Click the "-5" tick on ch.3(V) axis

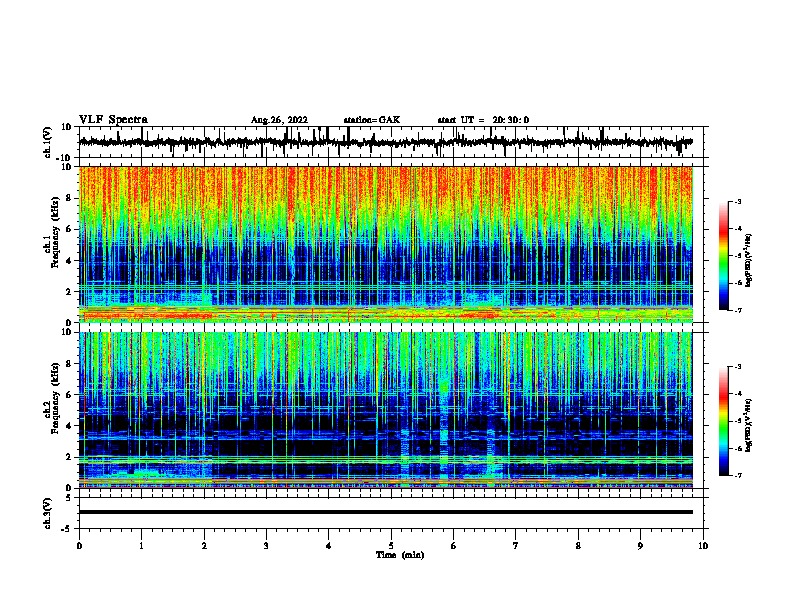[68, 529]
